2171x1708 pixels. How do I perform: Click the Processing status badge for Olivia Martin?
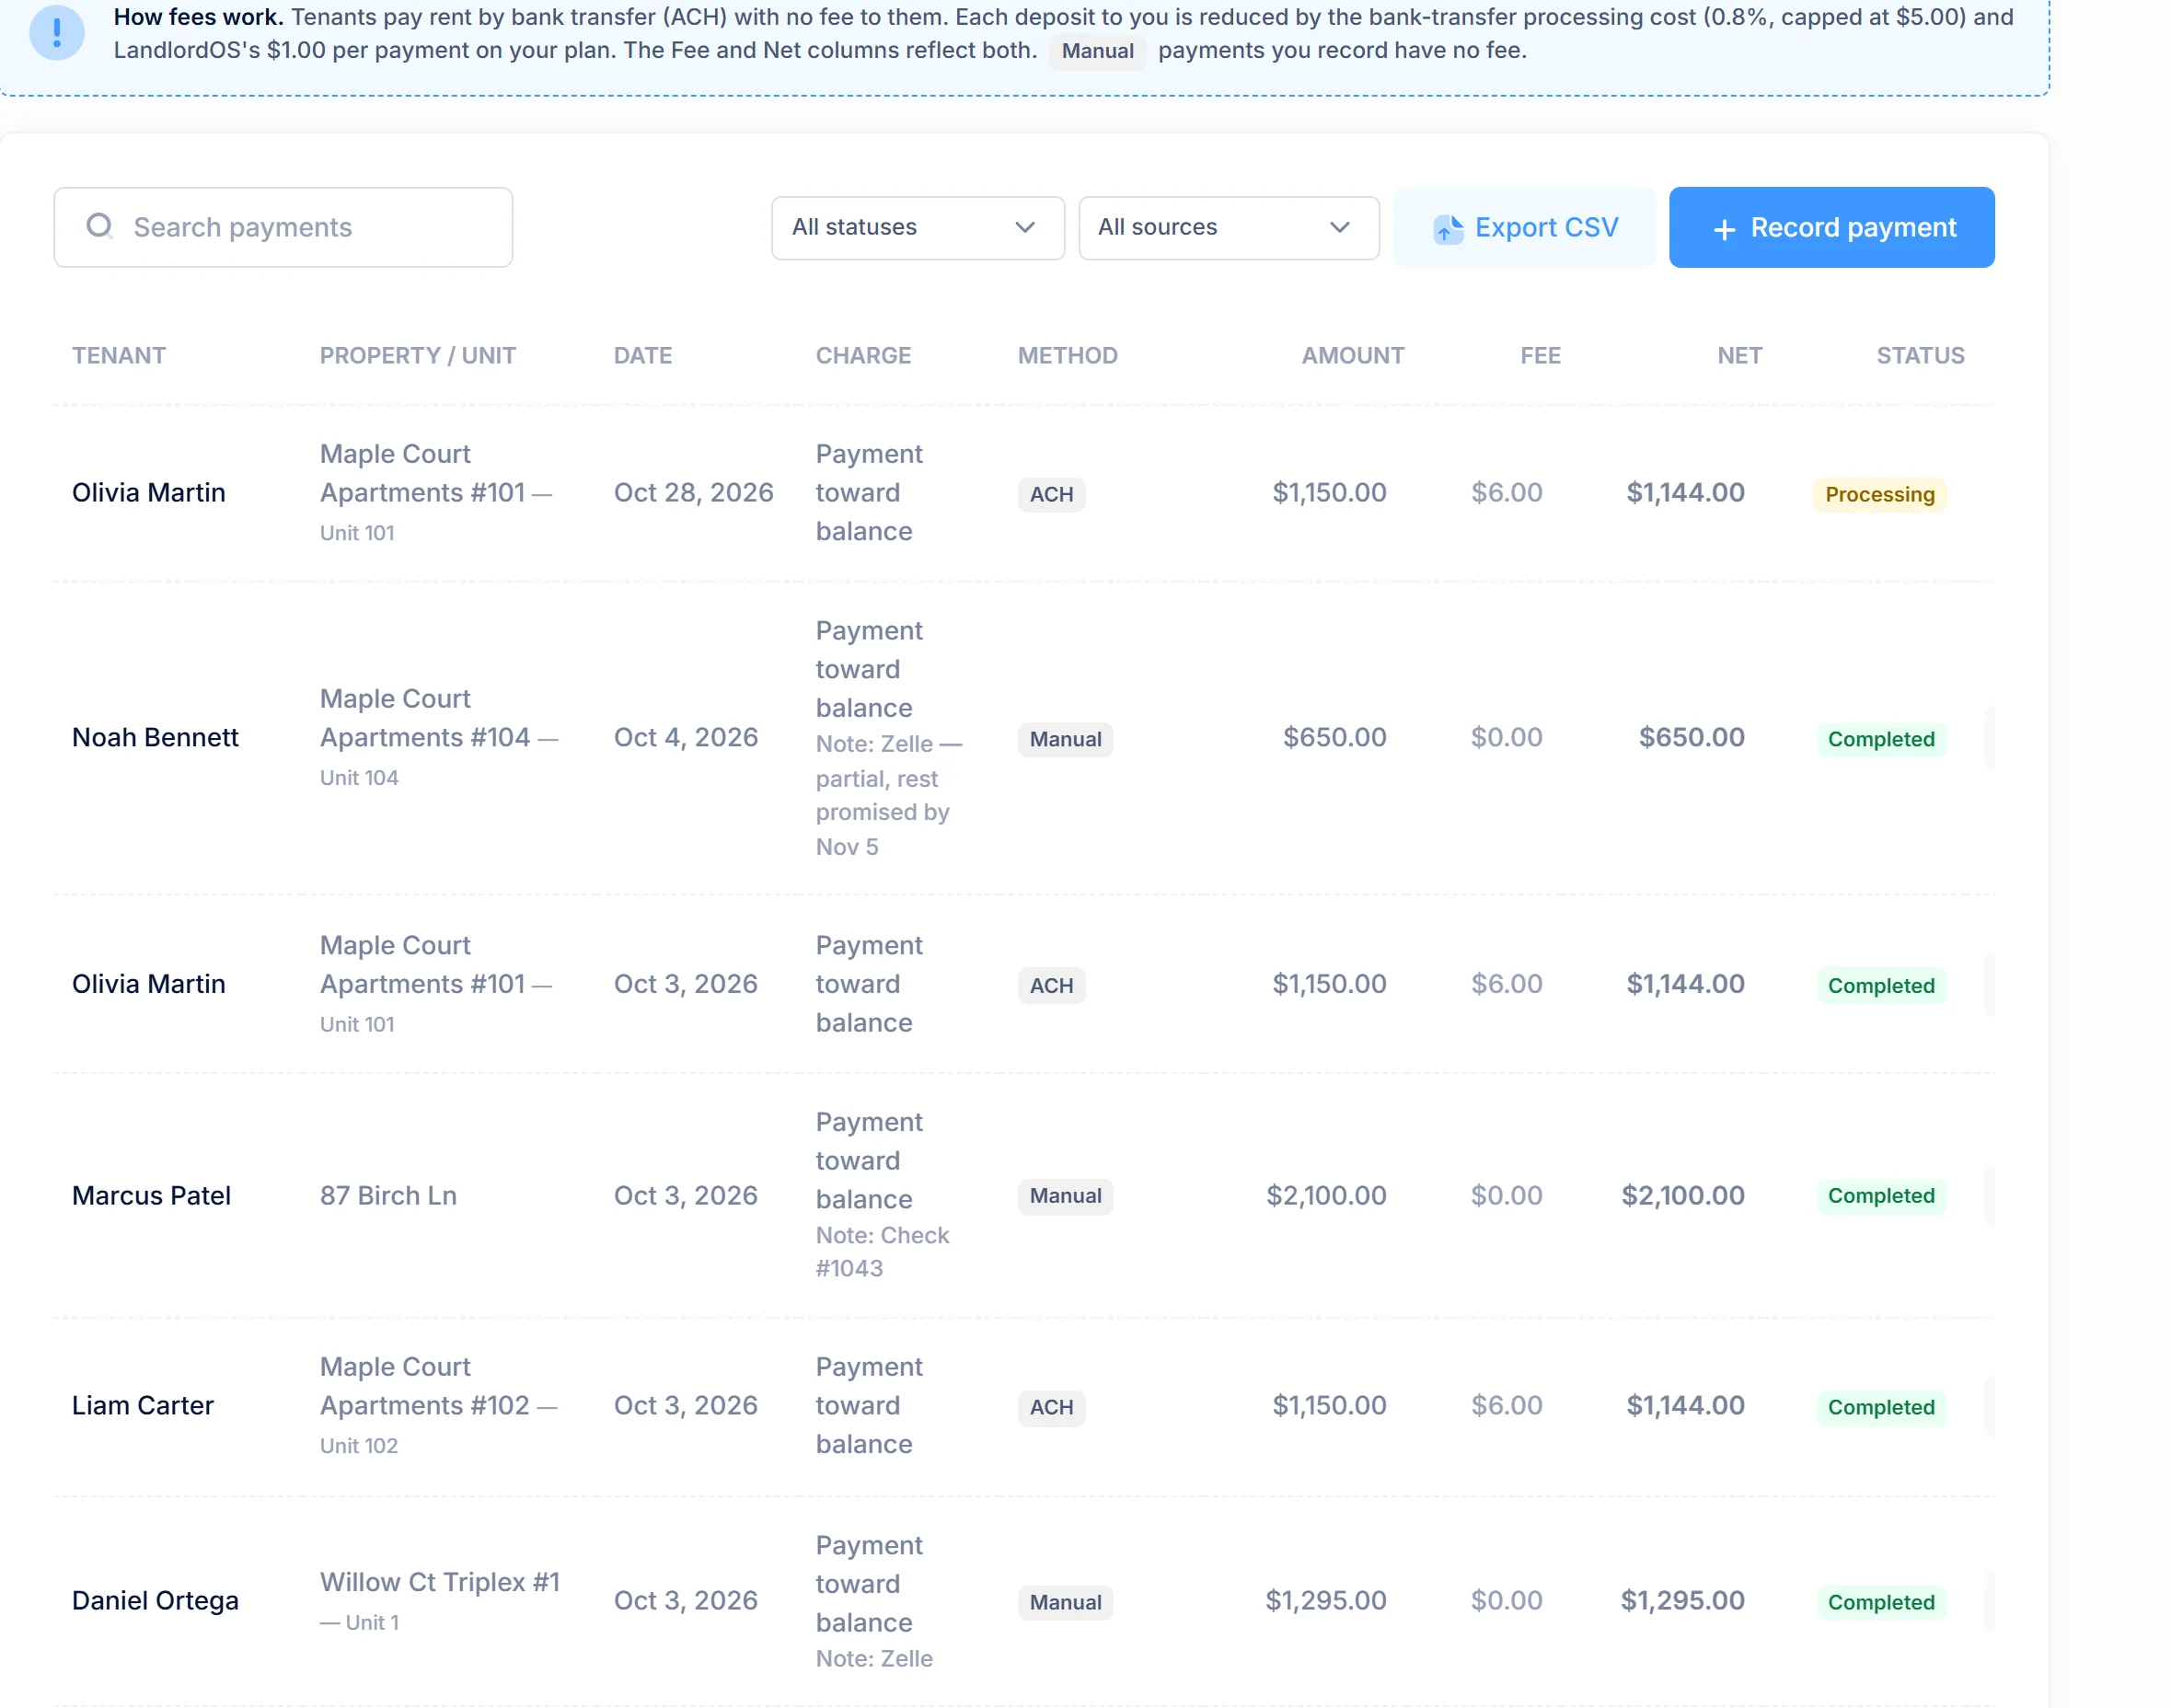[x=1879, y=494]
